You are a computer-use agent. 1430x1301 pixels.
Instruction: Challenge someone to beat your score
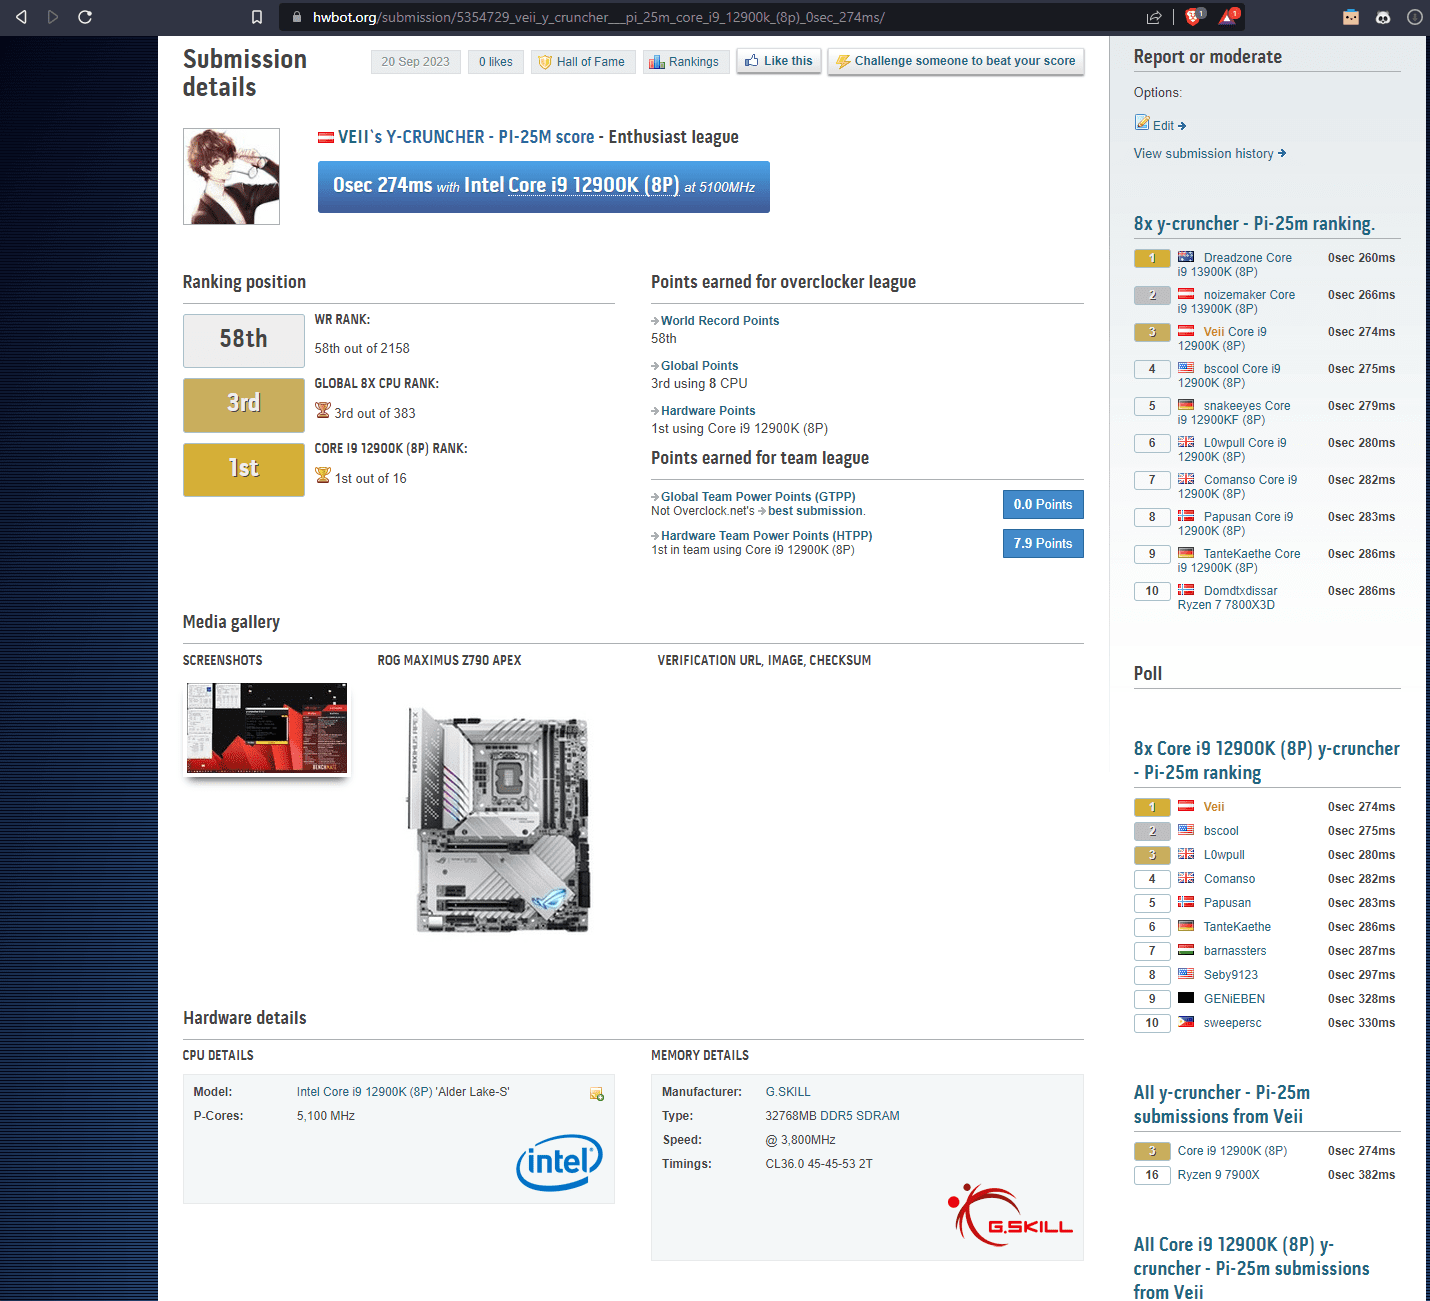click(x=955, y=61)
